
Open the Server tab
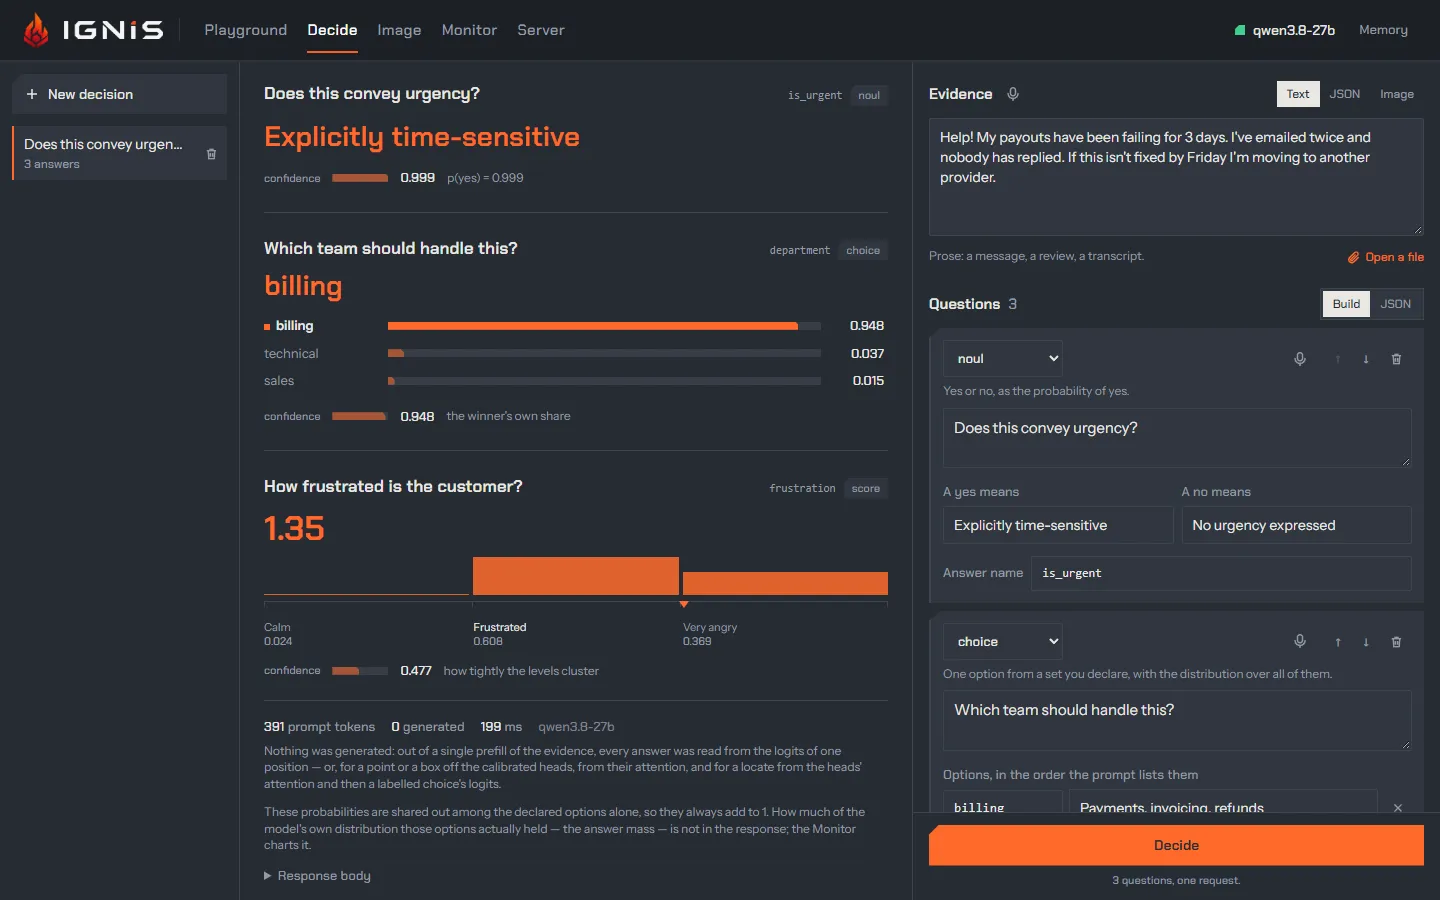coord(541,30)
